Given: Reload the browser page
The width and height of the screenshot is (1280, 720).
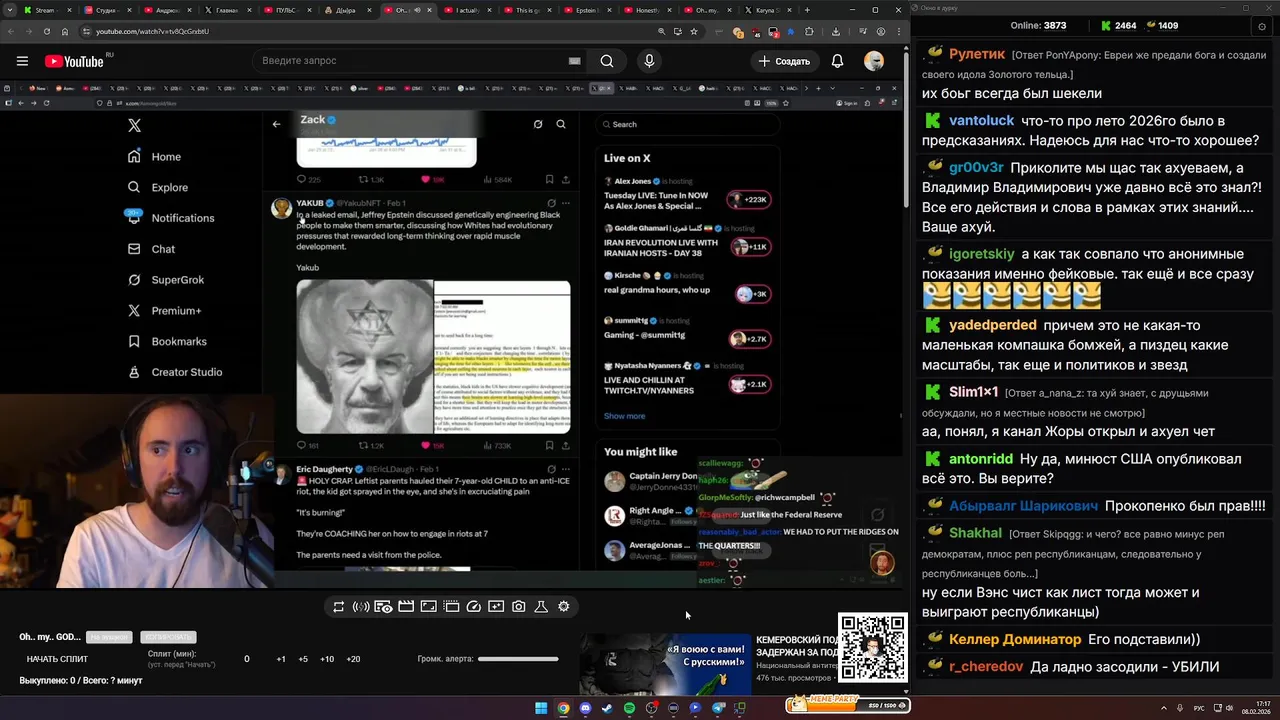Looking at the screenshot, I should [x=47, y=32].
